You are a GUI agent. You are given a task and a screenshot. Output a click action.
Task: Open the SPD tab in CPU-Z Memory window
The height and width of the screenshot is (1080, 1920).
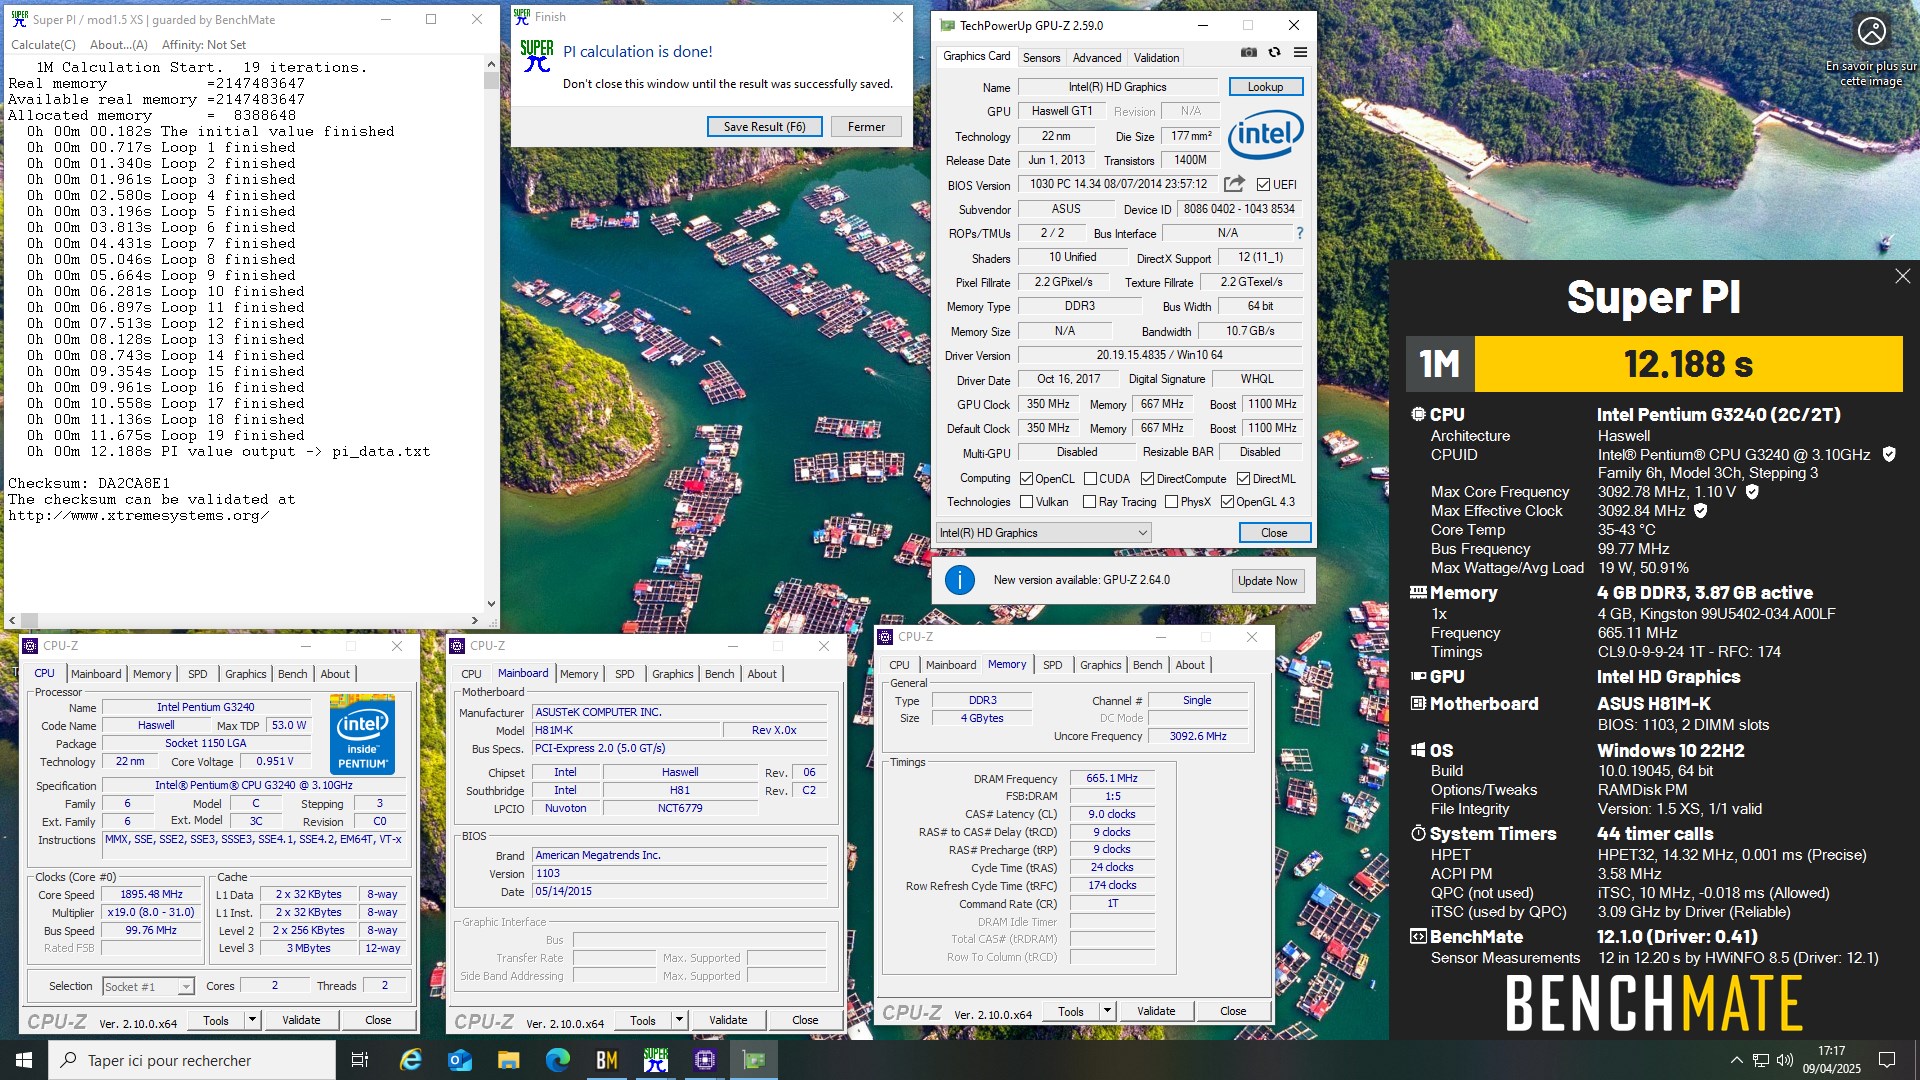(x=1053, y=665)
